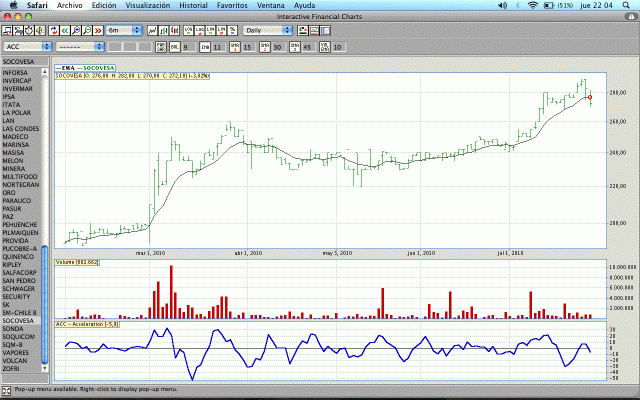Click the percent scale toolbar icon
Viewport: 640px width, 400px height.
pyautogui.click(x=232, y=31)
